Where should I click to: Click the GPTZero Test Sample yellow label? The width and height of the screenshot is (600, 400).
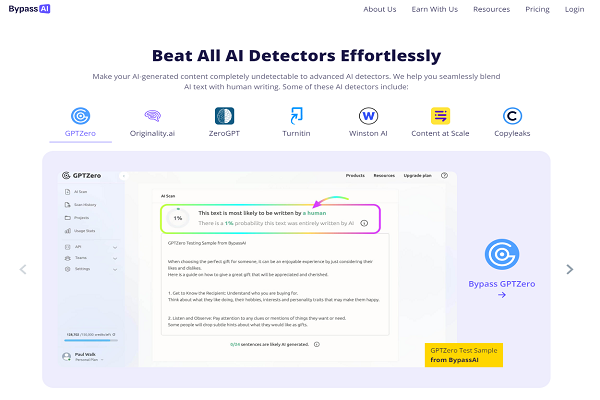pos(464,355)
